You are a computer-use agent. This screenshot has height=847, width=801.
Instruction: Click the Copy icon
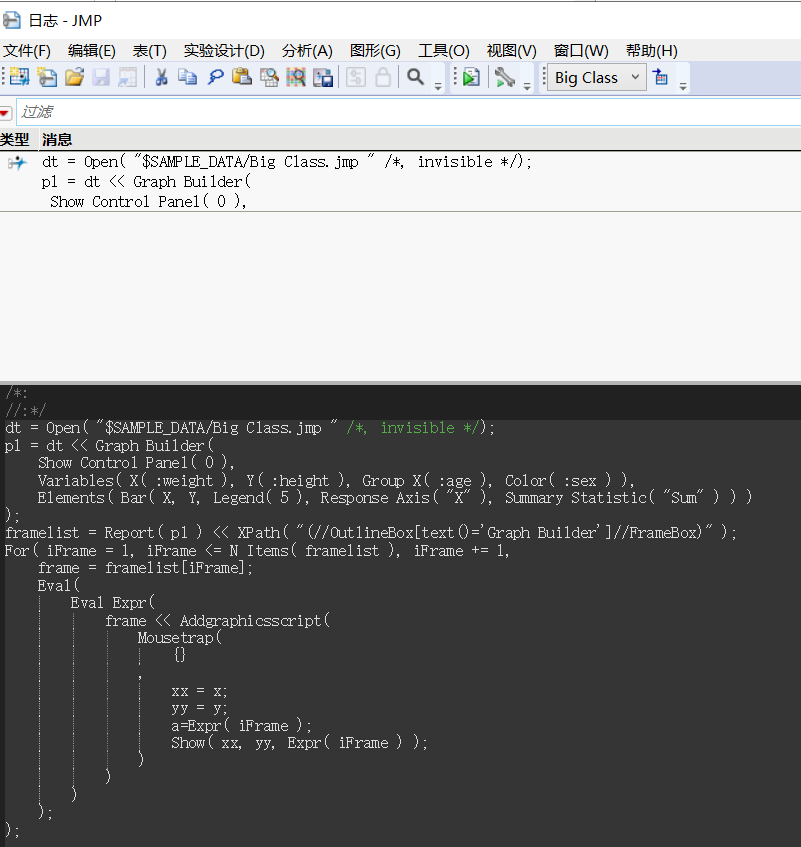[187, 77]
